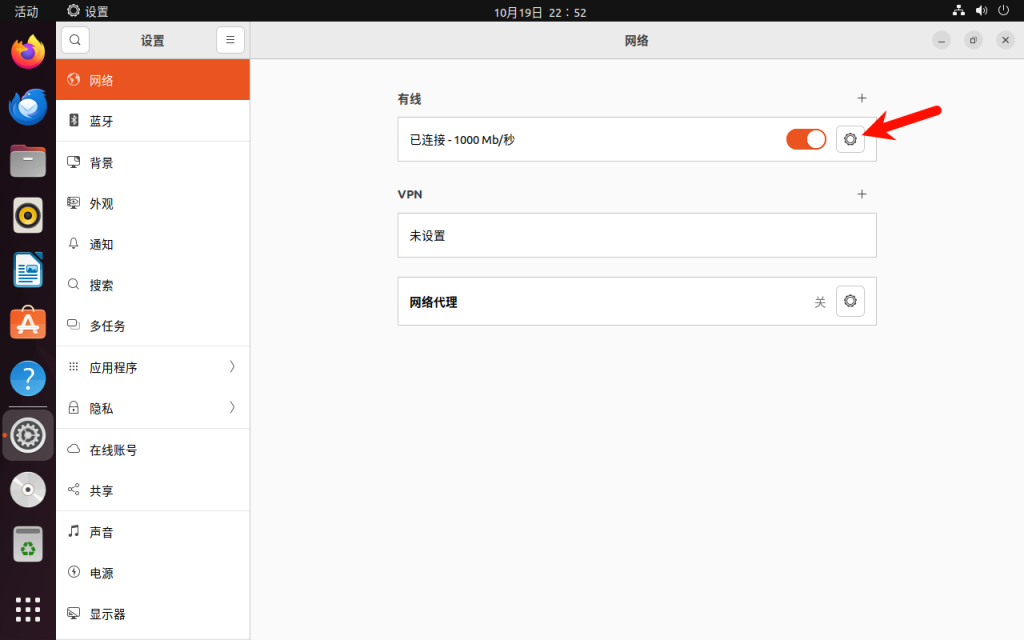
Task: Open wired connection gear settings
Action: 850,139
